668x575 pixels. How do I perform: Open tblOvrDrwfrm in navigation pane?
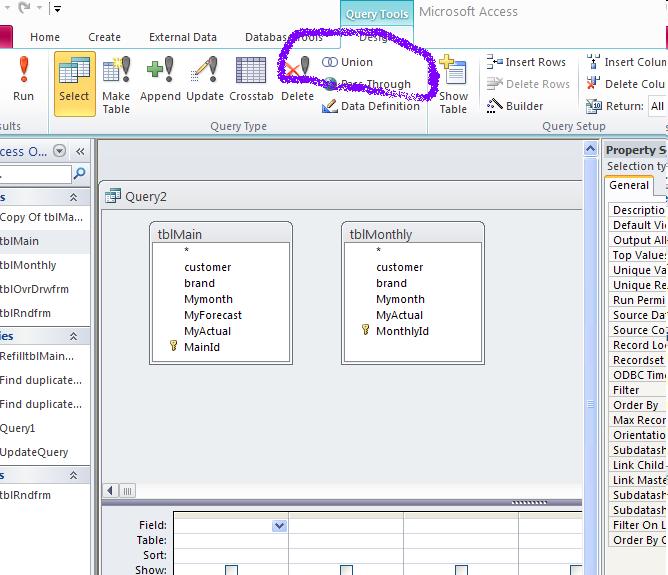[x=44, y=289]
